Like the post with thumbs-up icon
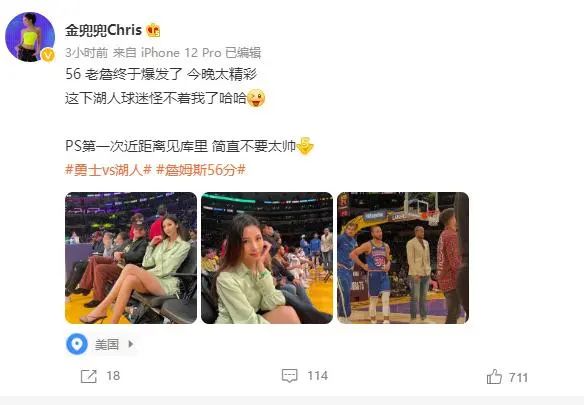 (494, 376)
